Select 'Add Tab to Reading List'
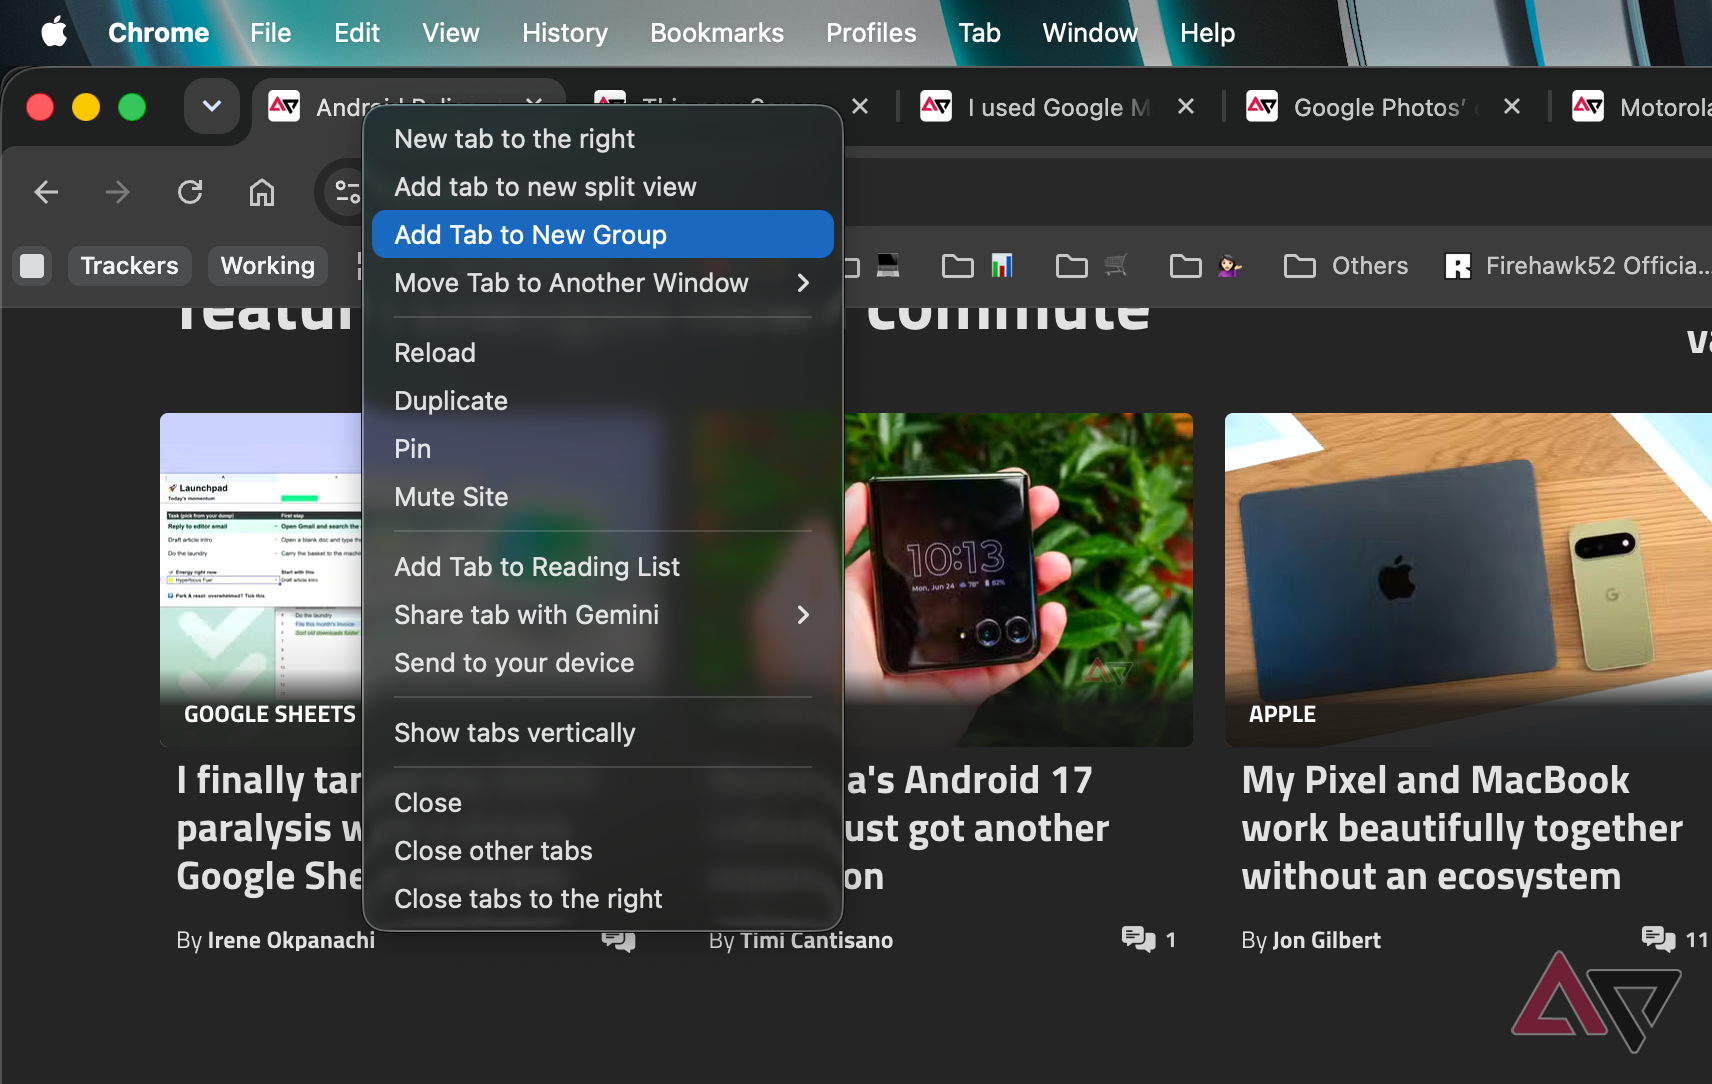1712x1084 pixels. [x=602, y=567]
